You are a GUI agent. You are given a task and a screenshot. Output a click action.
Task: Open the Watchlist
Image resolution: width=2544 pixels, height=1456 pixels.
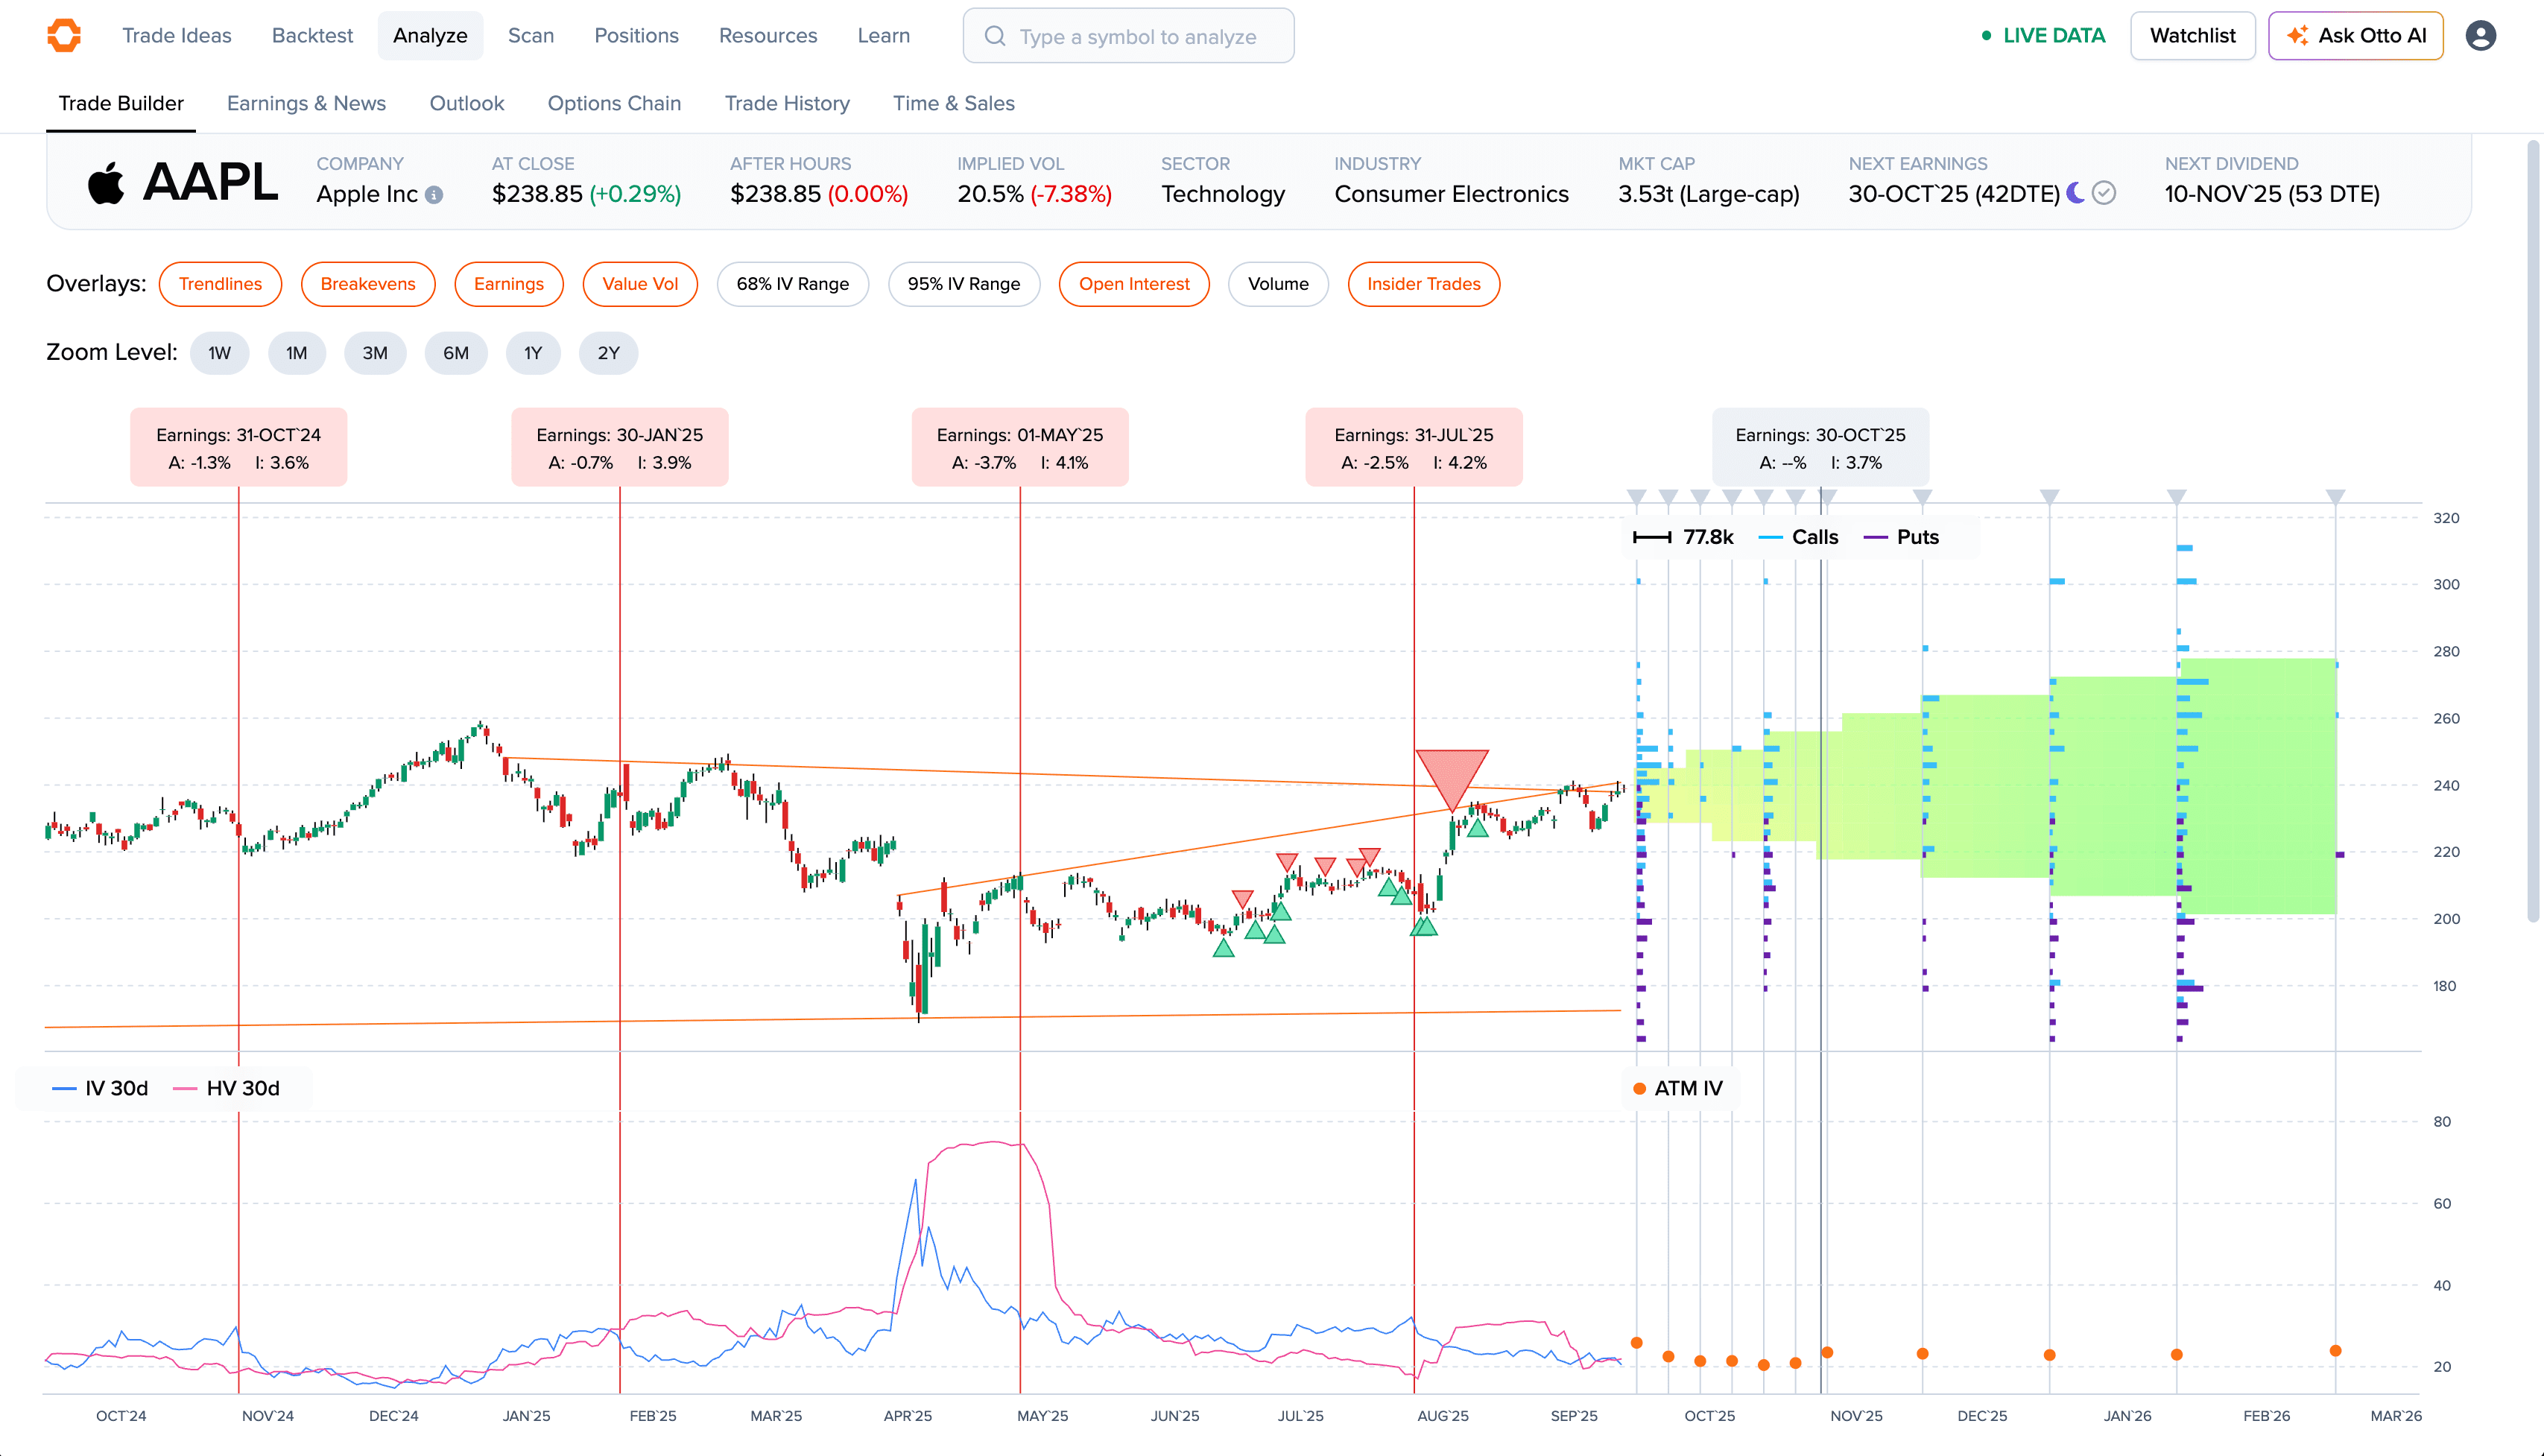[x=2192, y=35]
